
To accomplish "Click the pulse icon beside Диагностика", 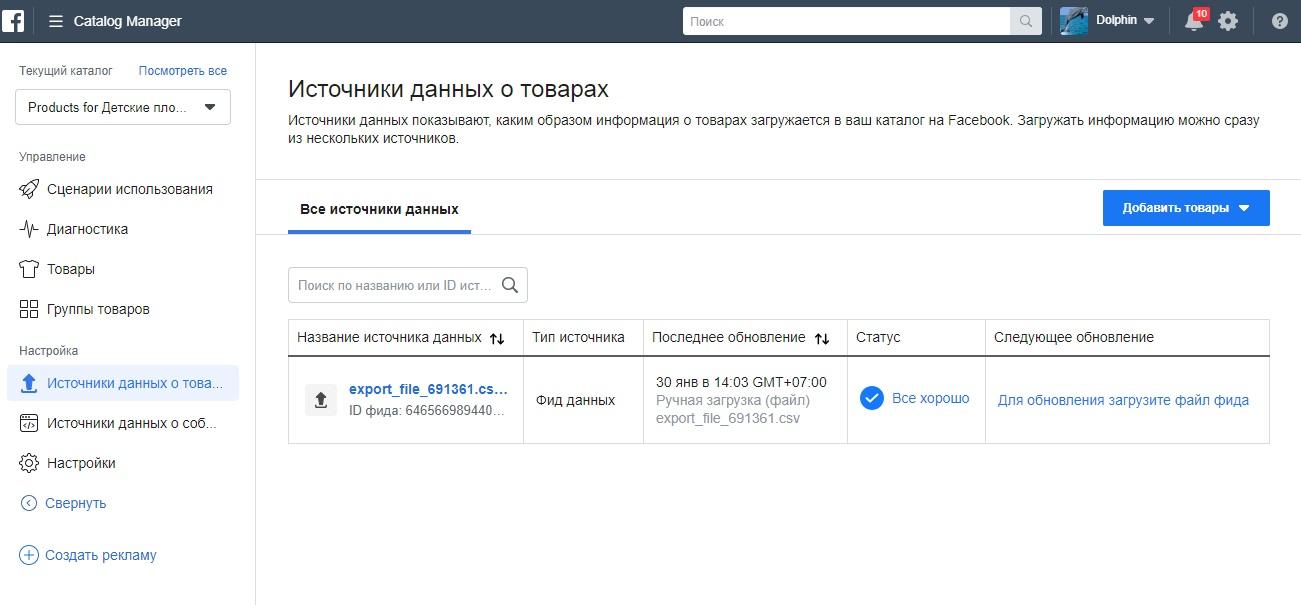I will click(29, 229).
